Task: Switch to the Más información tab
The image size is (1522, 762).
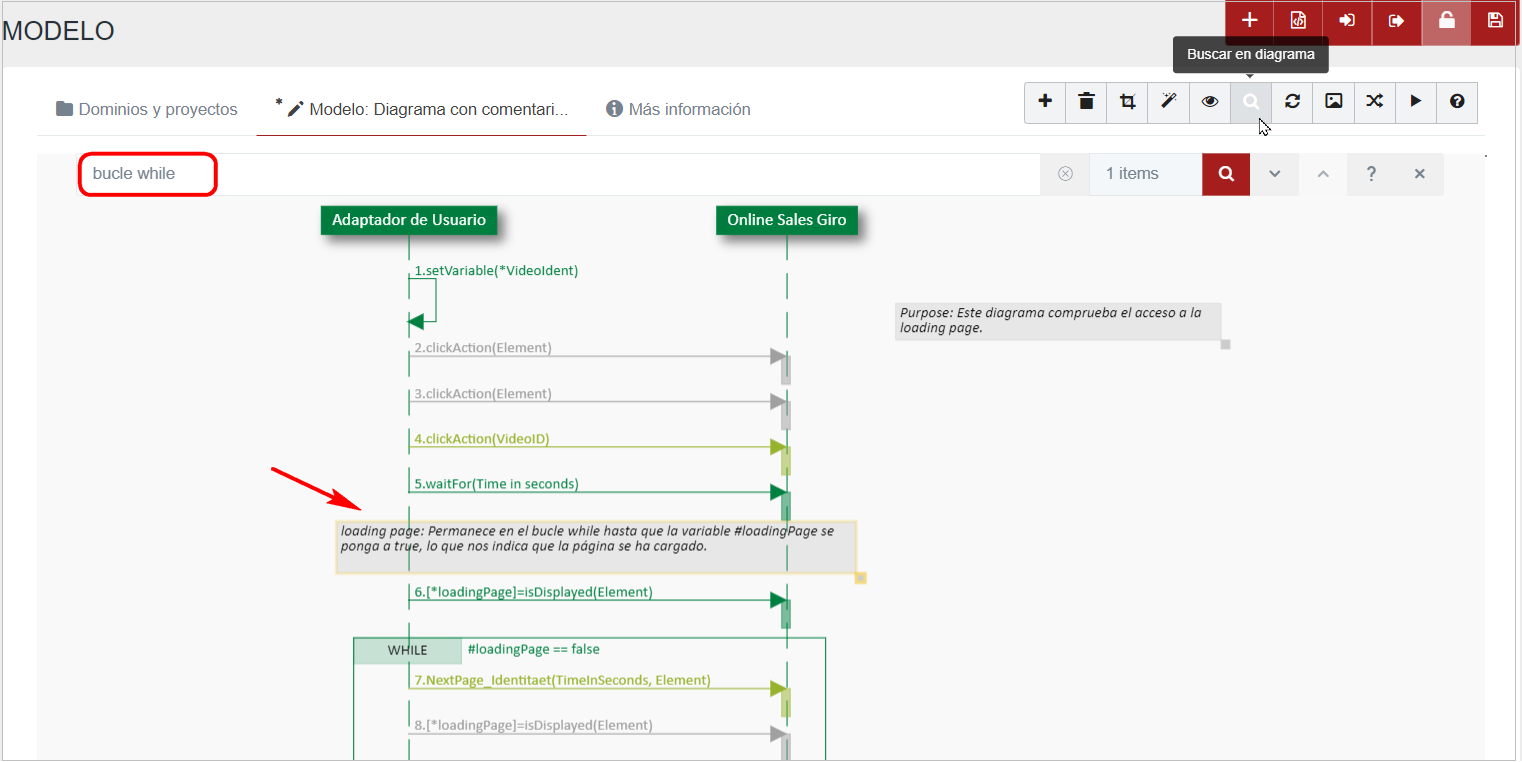Action: [678, 109]
